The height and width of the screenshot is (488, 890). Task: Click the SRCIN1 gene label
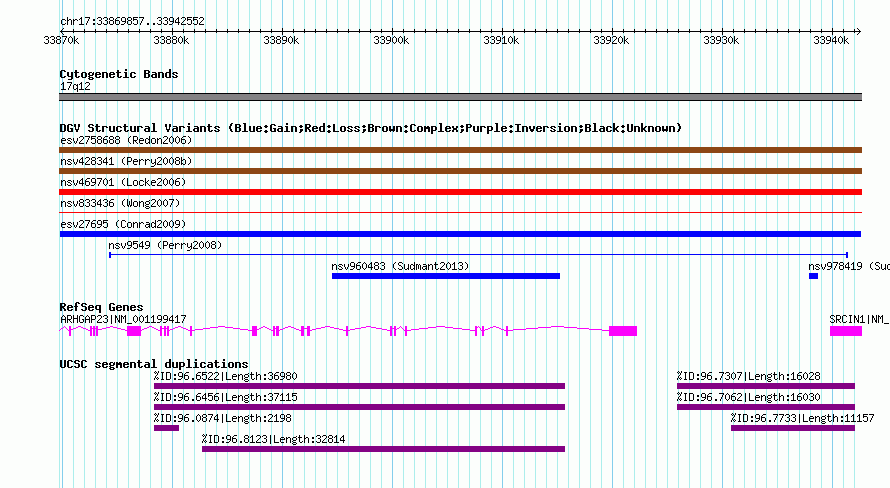[859, 319]
